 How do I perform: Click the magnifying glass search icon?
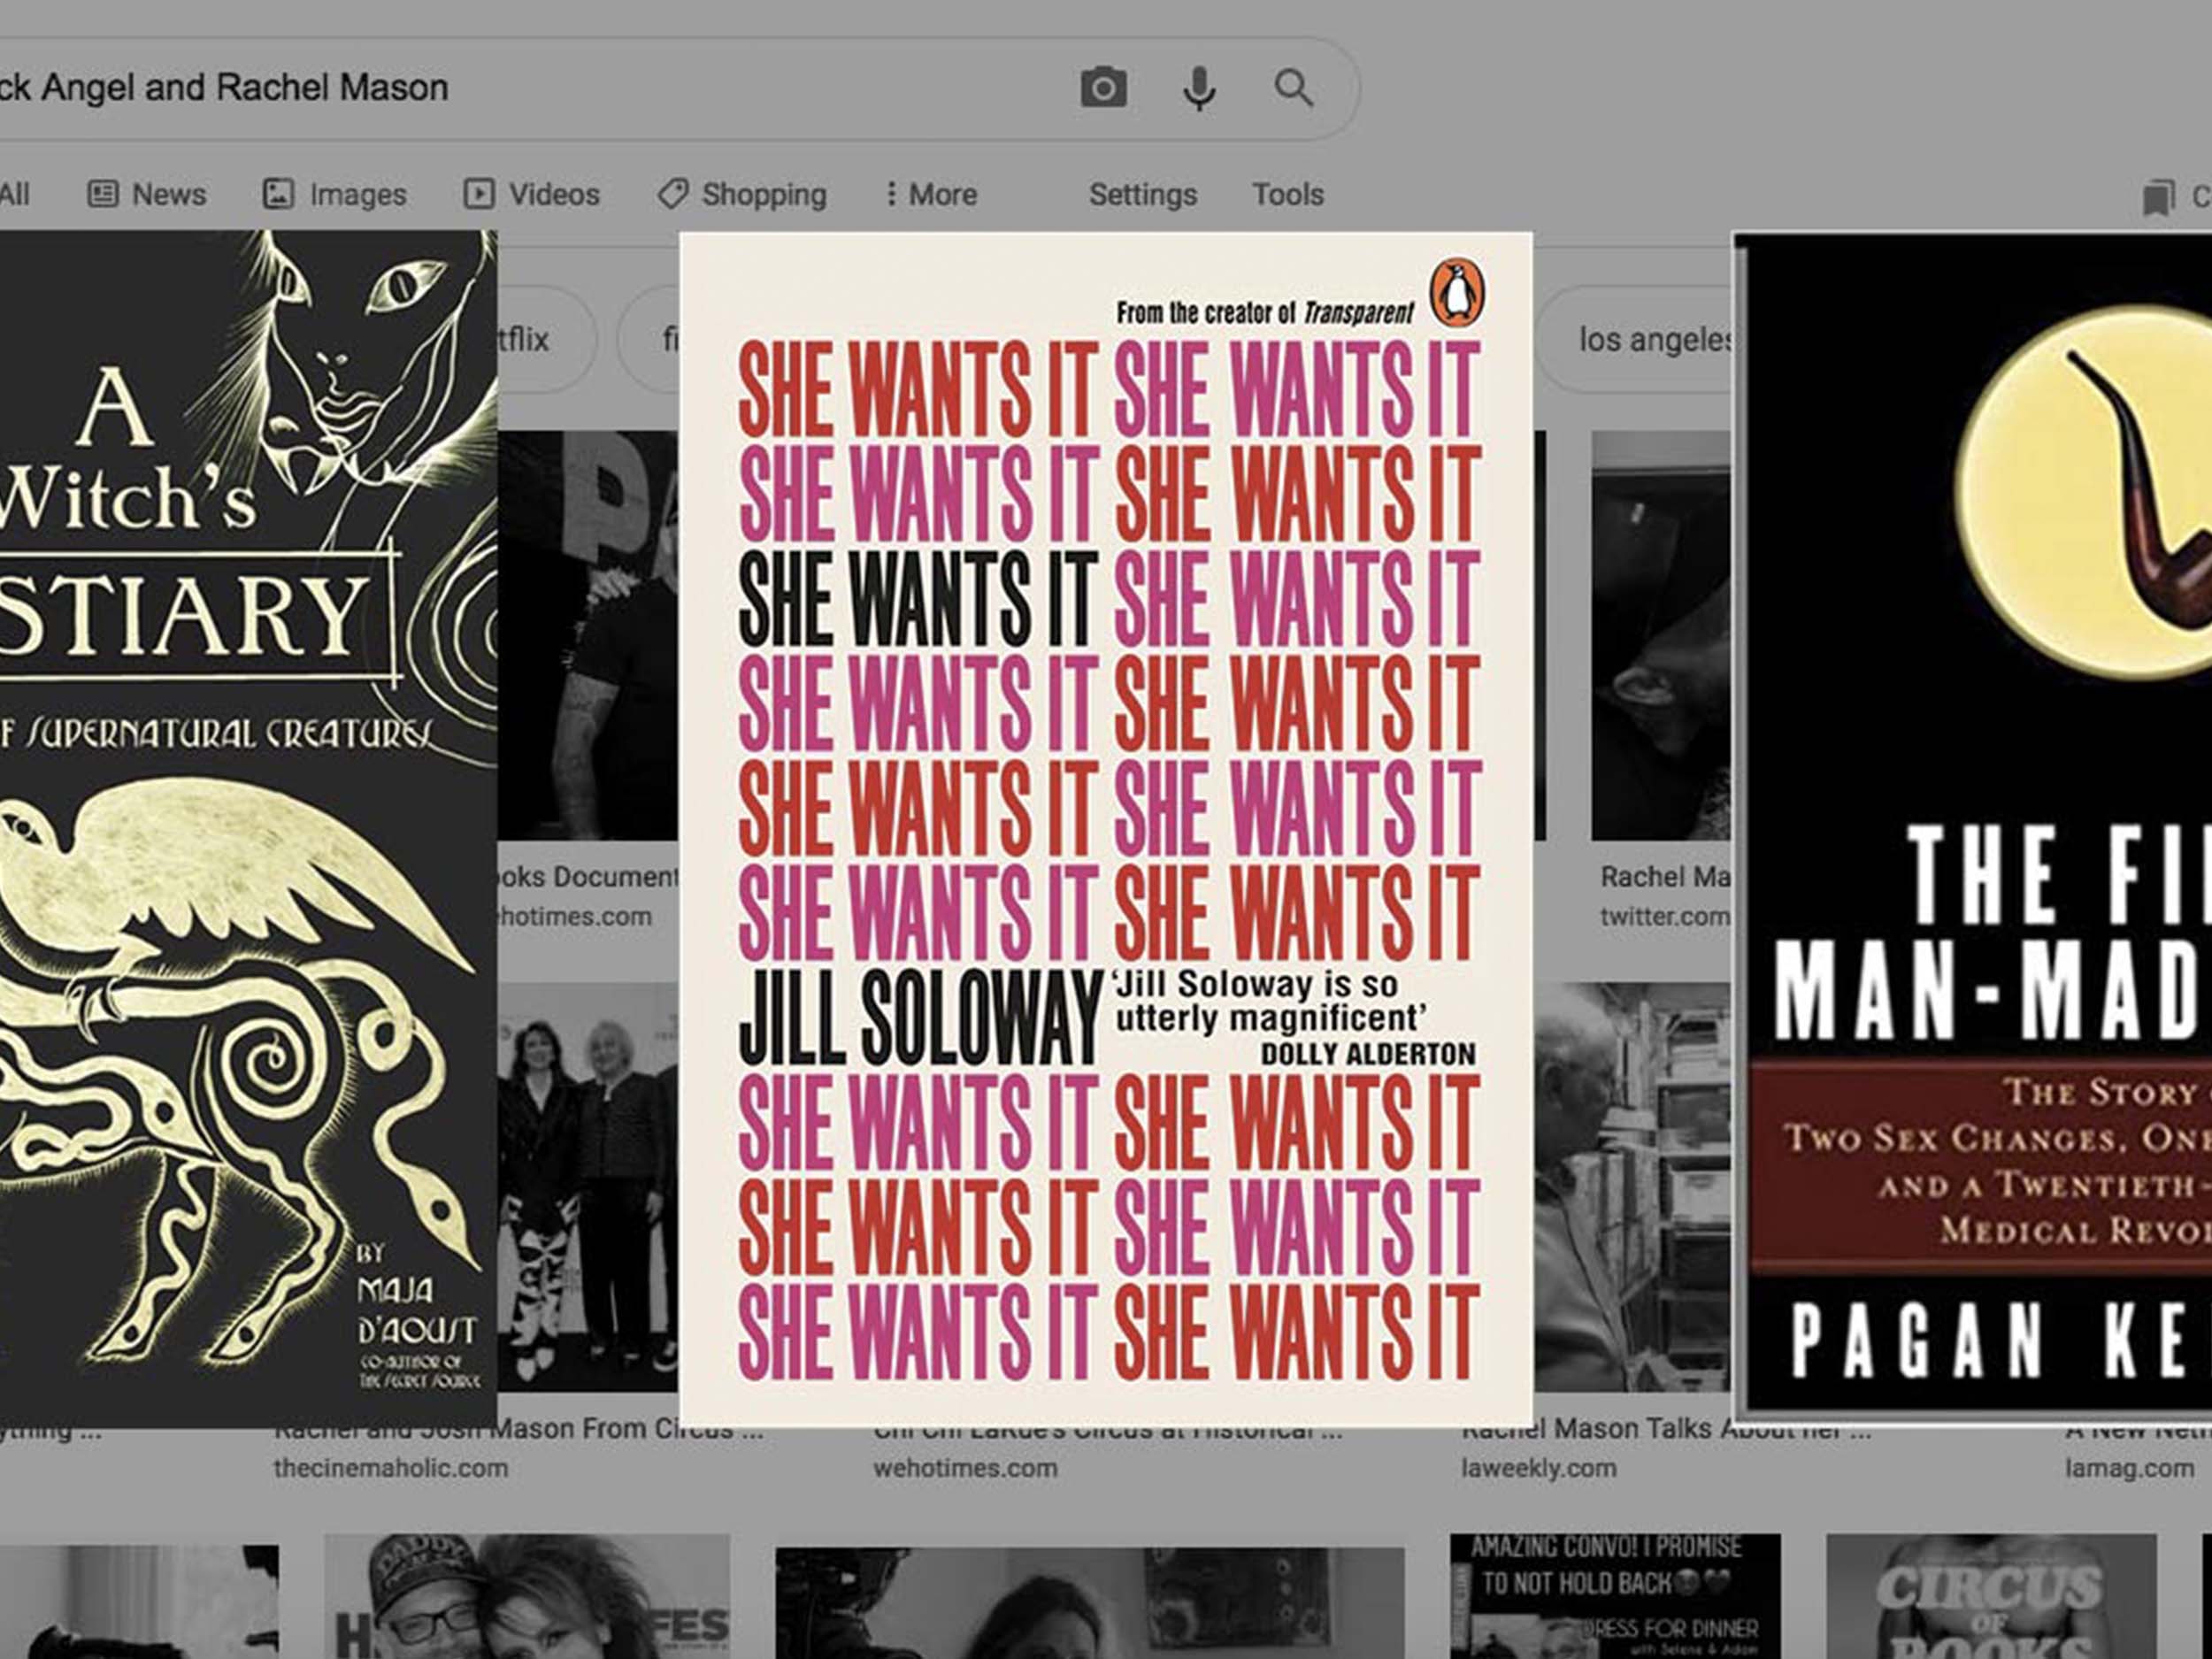point(1293,88)
